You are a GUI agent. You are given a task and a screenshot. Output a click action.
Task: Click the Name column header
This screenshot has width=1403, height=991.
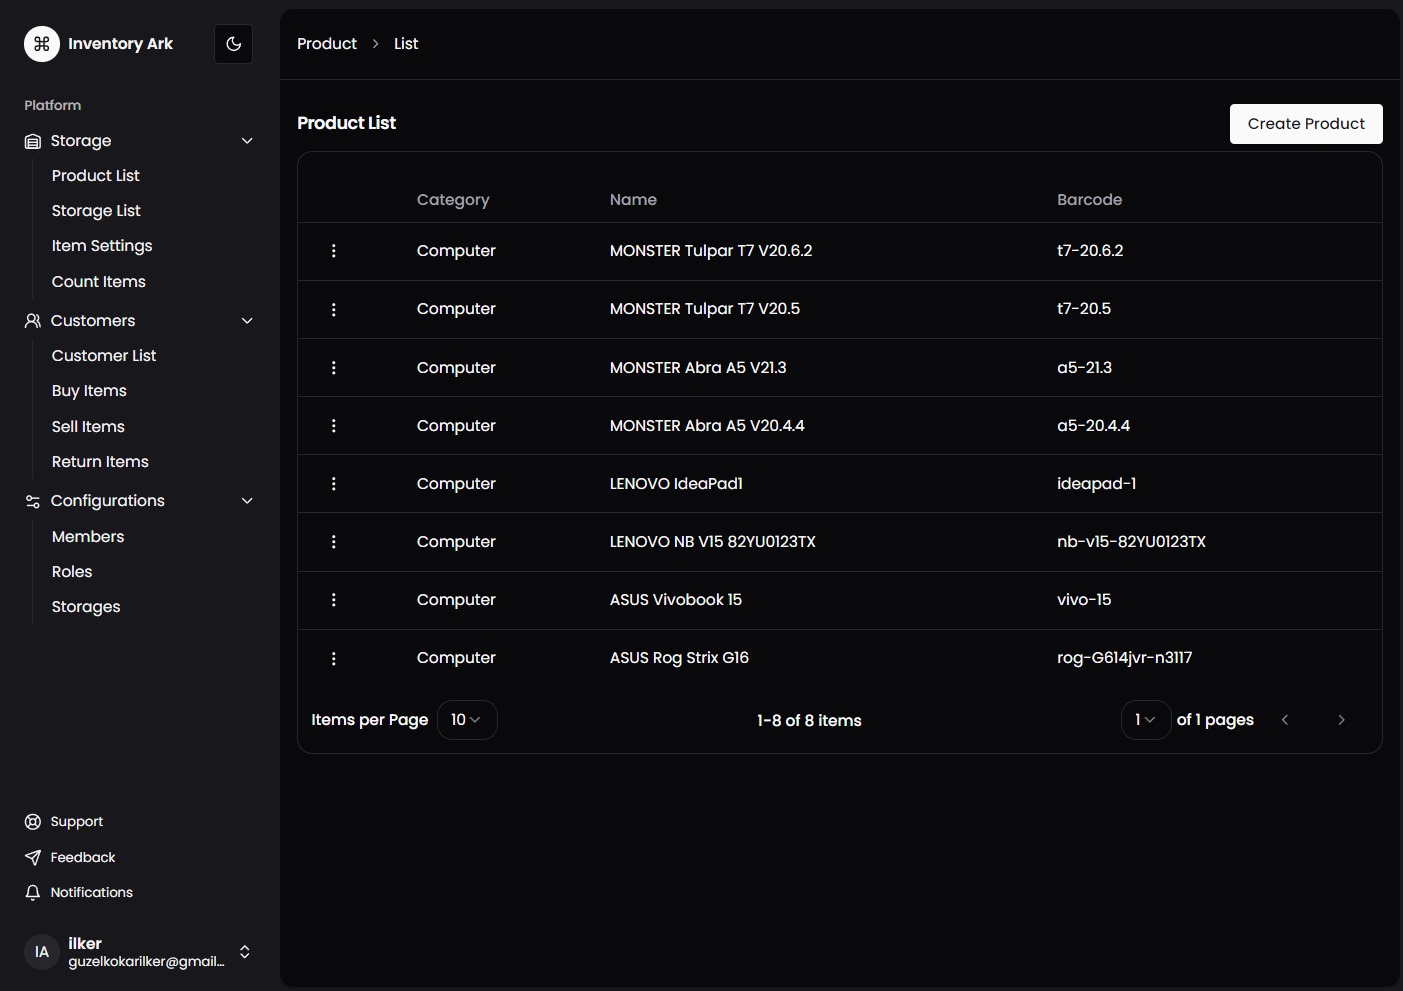tap(633, 200)
